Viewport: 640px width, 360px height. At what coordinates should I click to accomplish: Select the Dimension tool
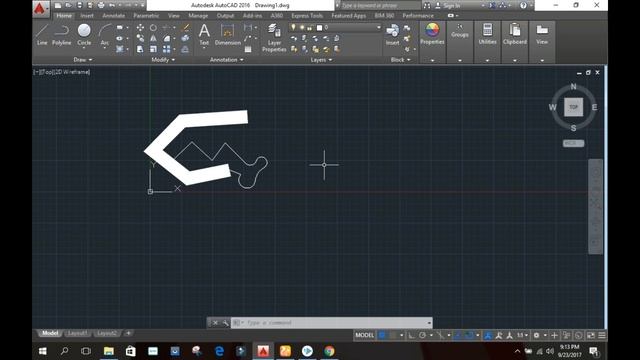[x=227, y=34]
